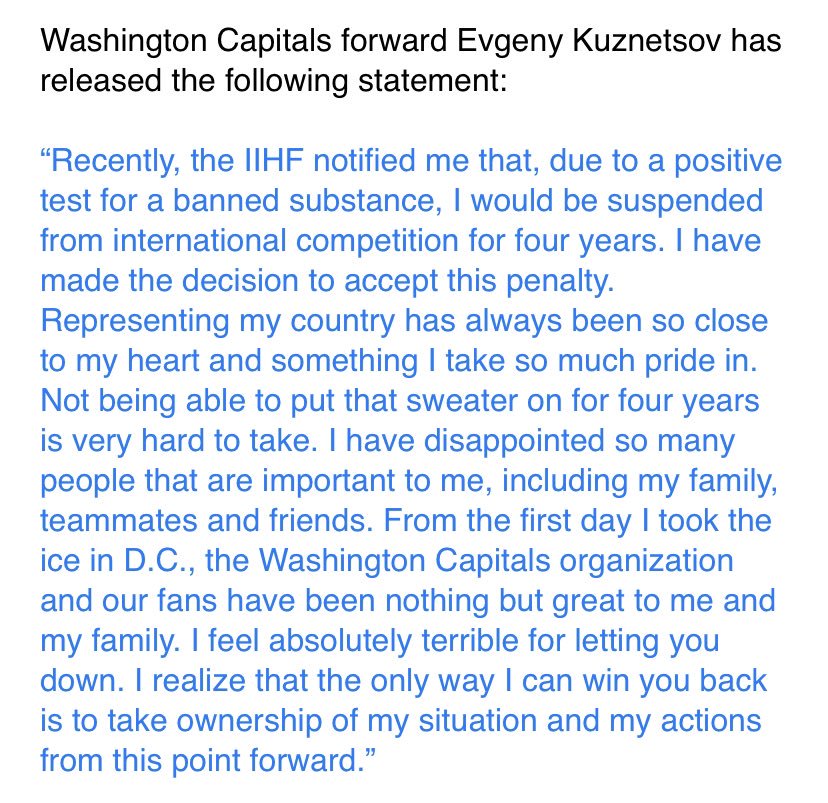
Task: Click the word 'ownership'
Action: pos(248,722)
